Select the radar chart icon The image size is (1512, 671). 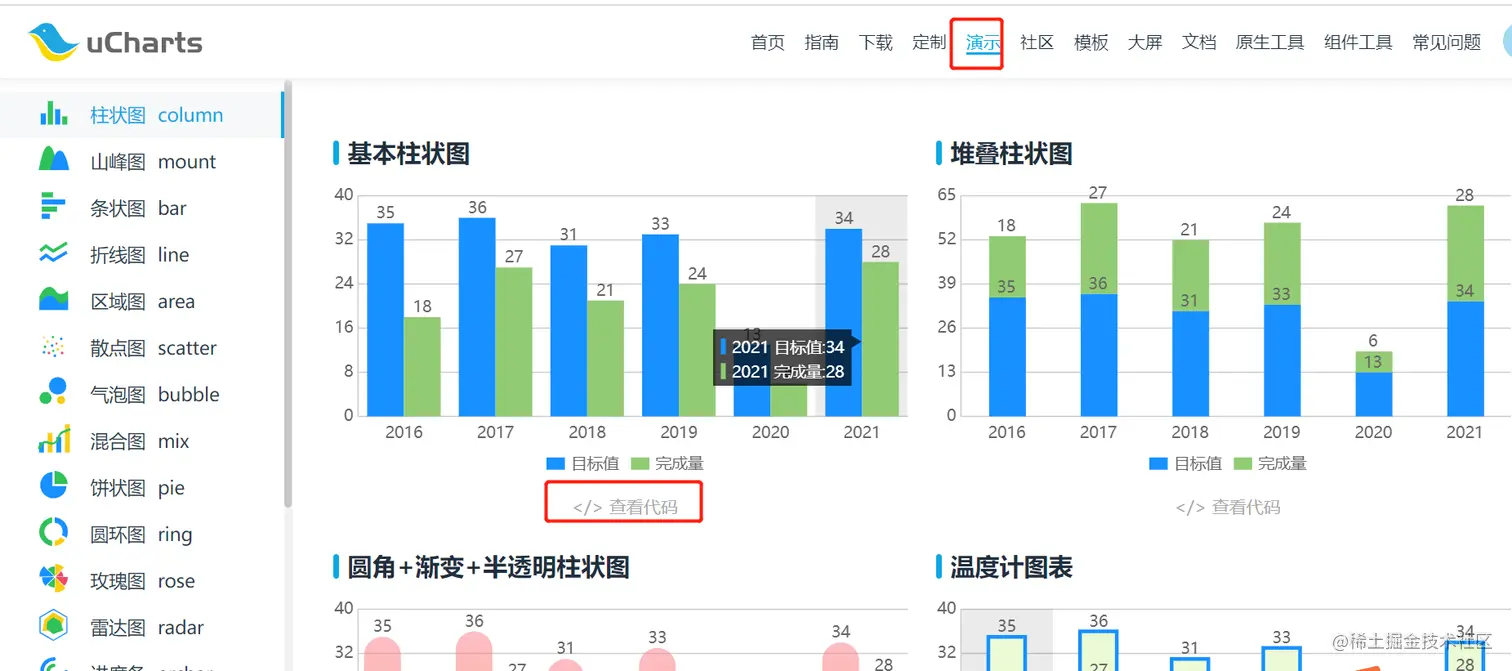tap(53, 626)
